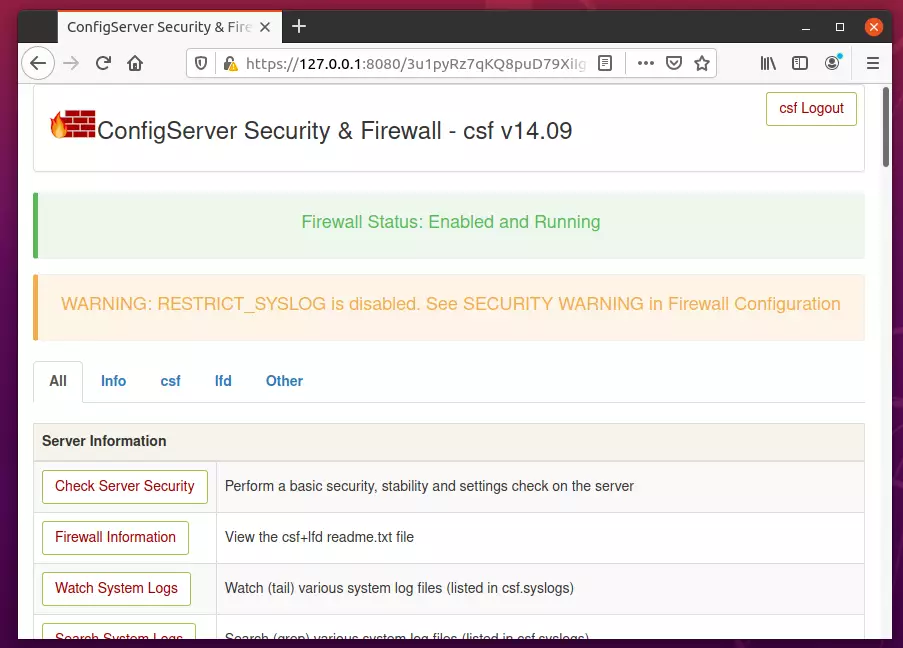This screenshot has height=648, width=903.
Task: Switch to the Other tab
Action: [284, 381]
